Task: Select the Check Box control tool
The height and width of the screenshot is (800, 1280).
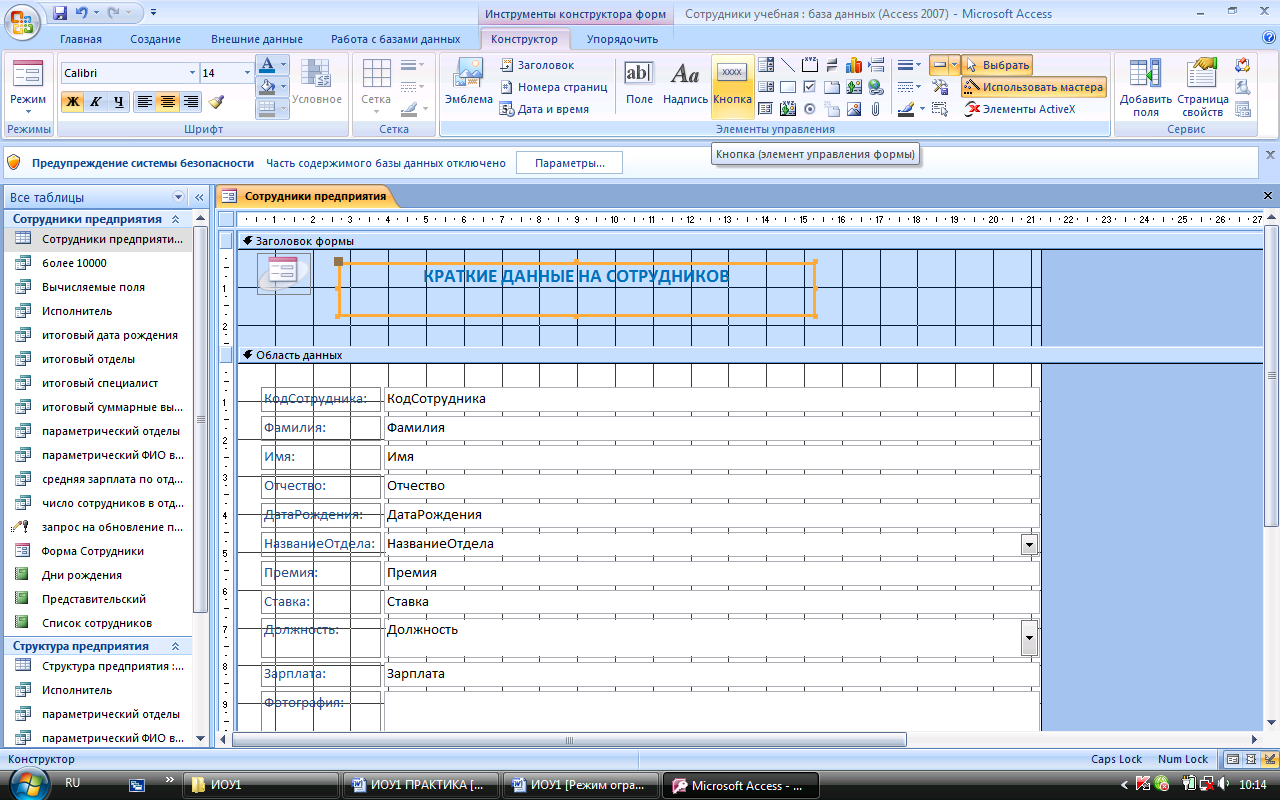Action: coord(810,87)
